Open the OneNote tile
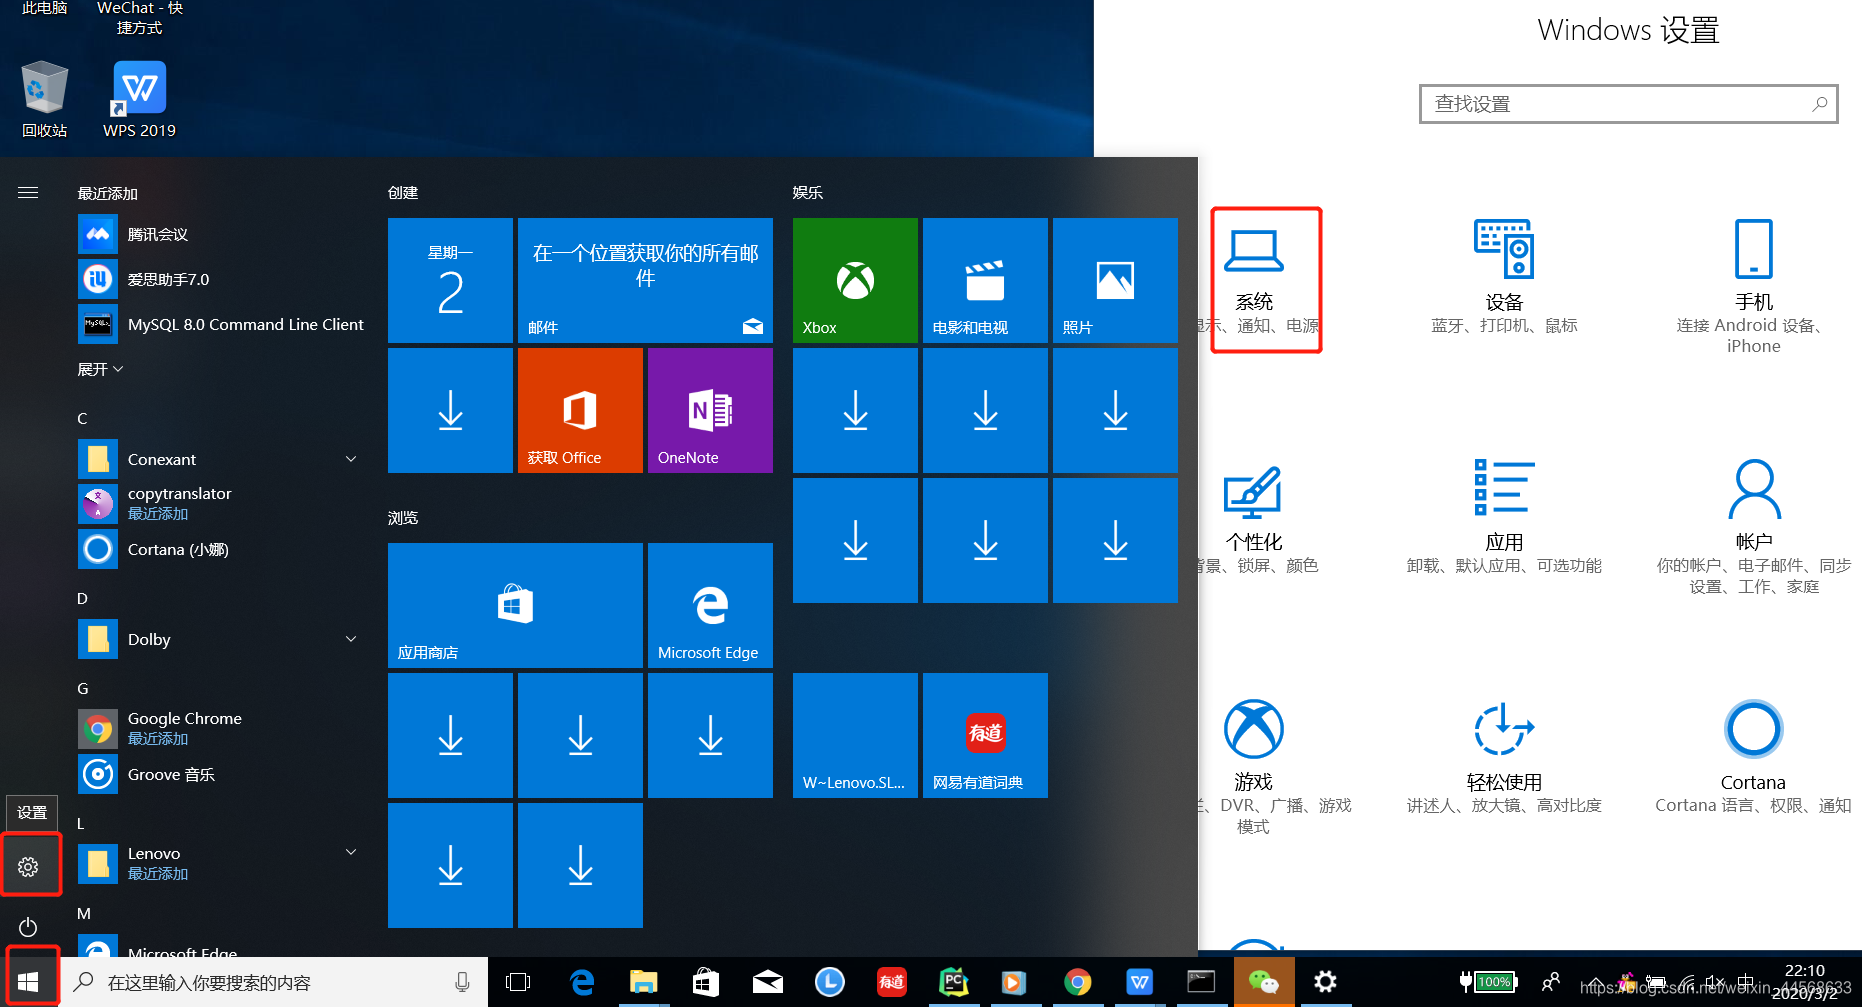This screenshot has width=1862, height=1007. pyautogui.click(x=710, y=410)
